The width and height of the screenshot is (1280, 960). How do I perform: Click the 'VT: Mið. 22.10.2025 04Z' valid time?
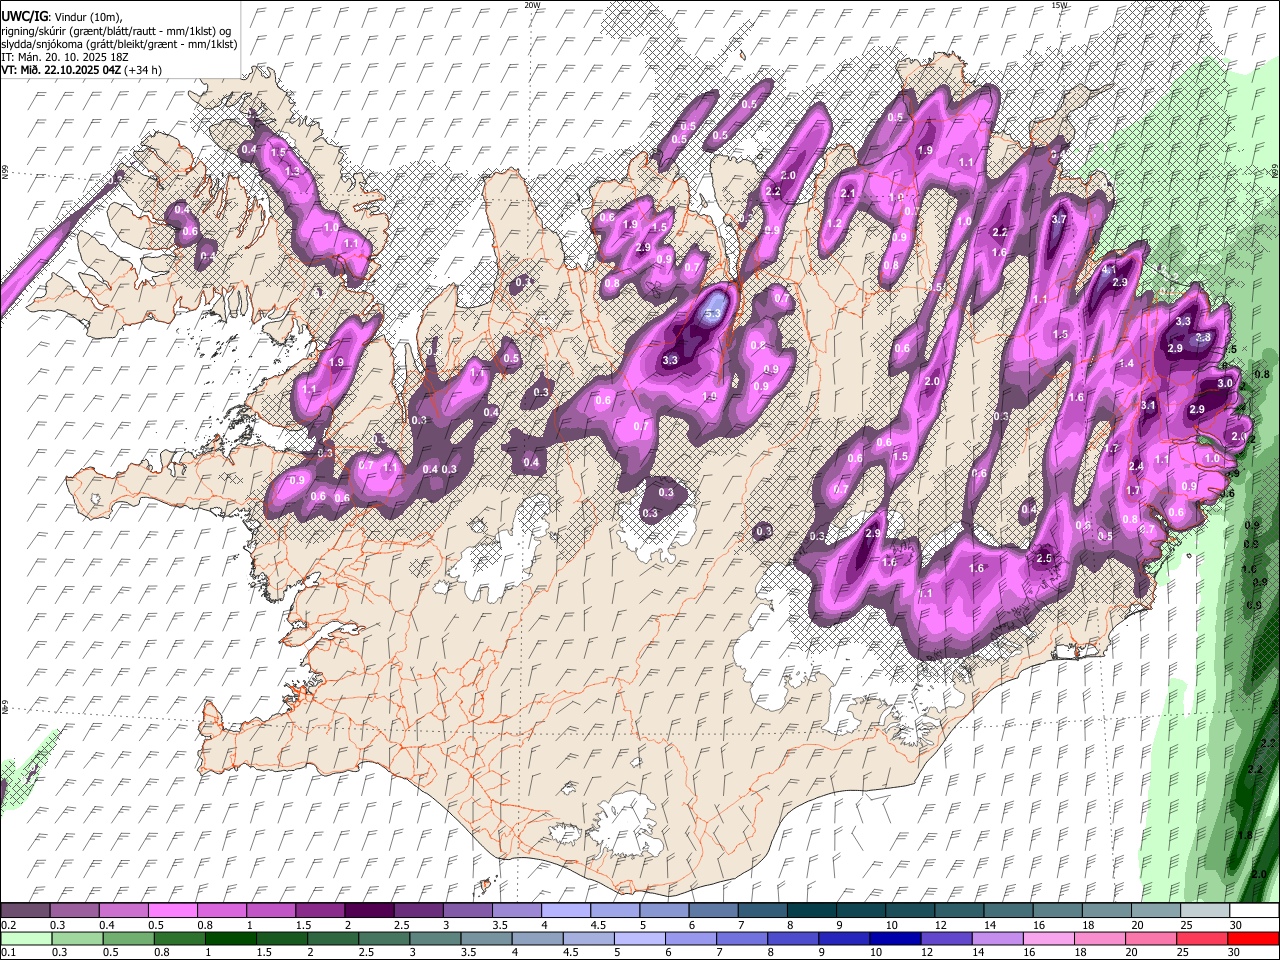pos(62,70)
